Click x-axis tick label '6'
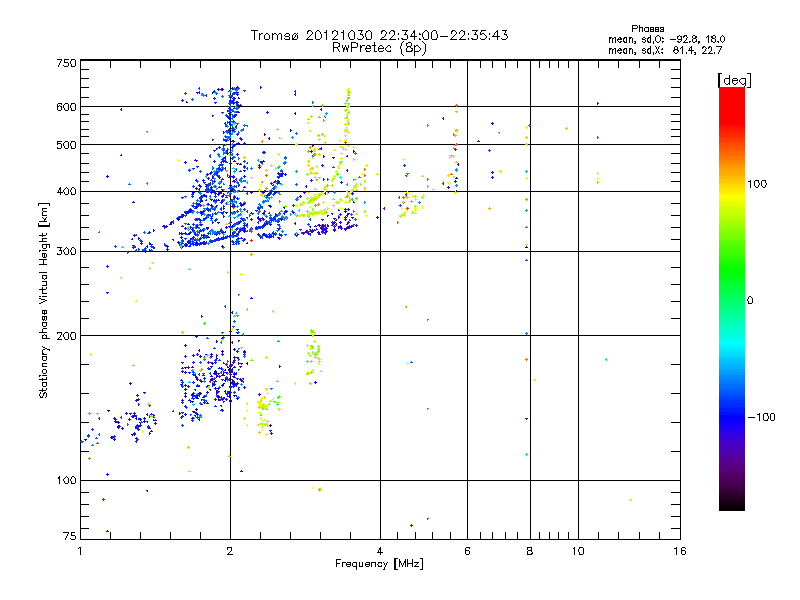 (467, 551)
